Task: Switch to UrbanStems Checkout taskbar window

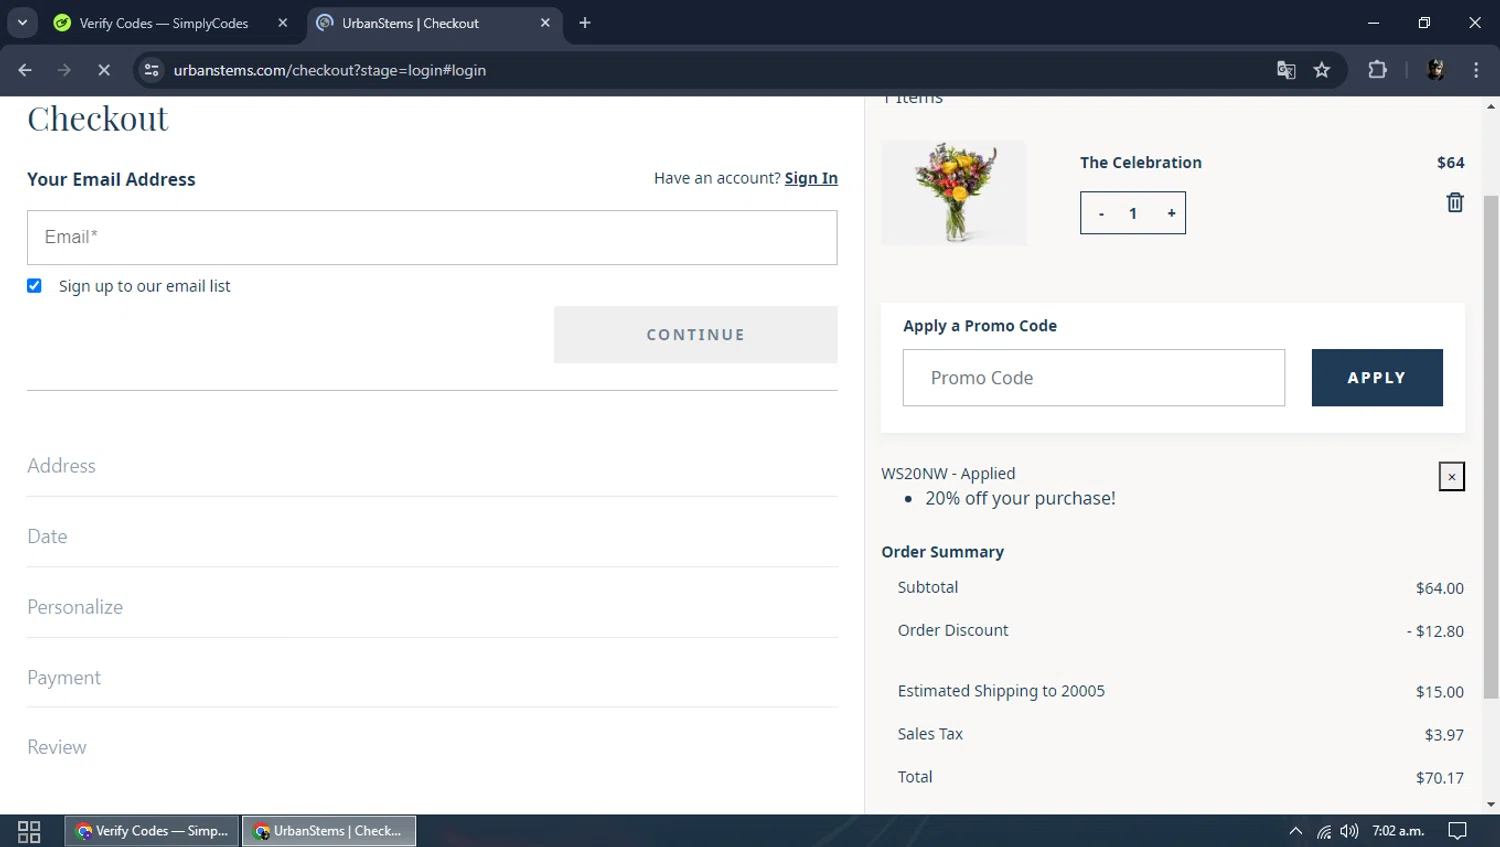Action: point(329,831)
